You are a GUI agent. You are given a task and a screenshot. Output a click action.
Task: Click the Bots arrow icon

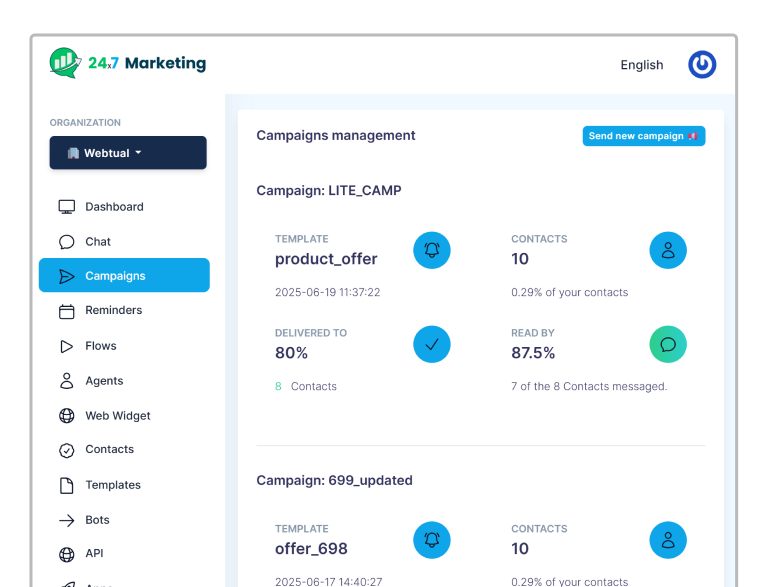[67, 520]
